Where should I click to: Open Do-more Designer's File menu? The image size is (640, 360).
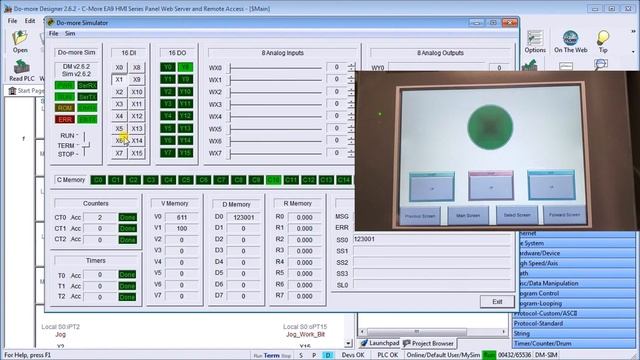tap(12, 20)
